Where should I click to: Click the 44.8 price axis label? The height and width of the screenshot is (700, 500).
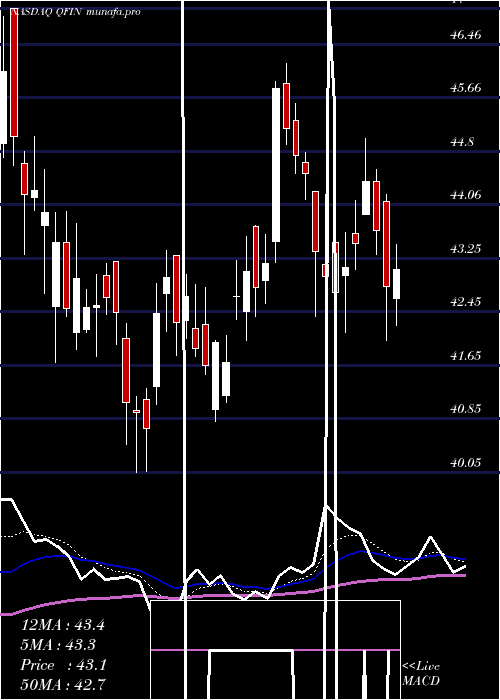(462, 142)
